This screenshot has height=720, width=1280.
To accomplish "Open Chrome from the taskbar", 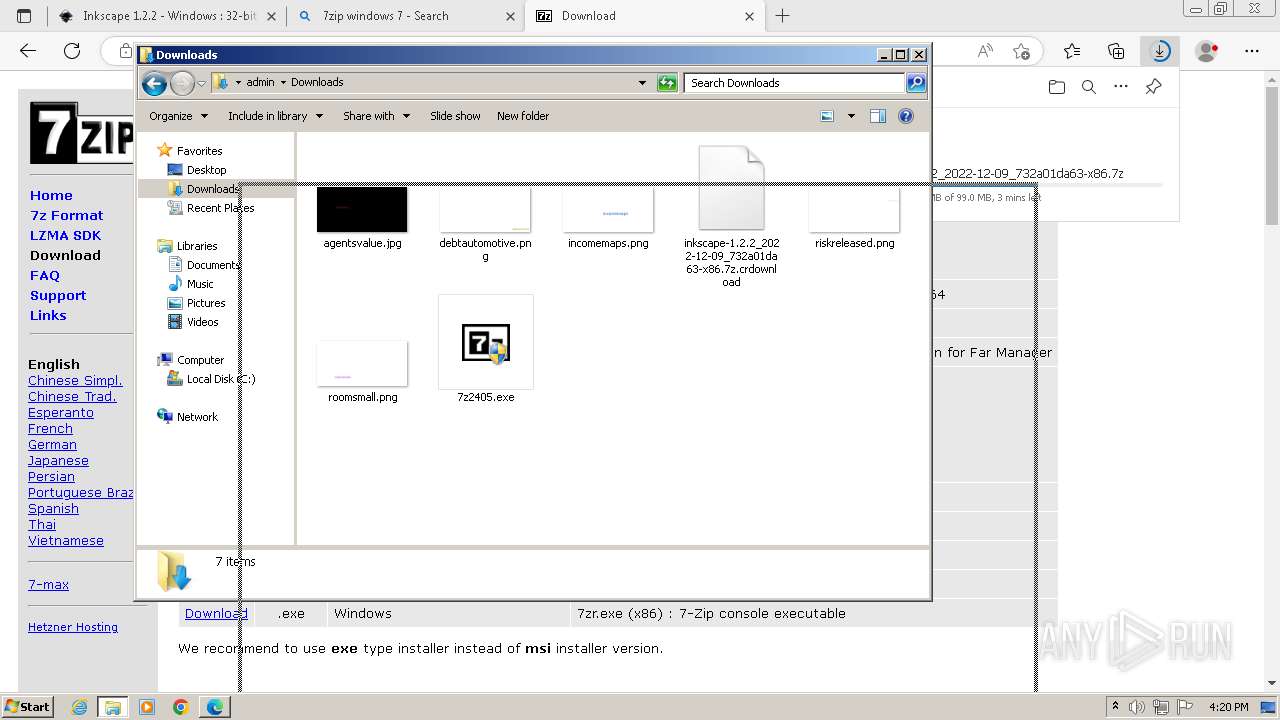I will [x=180, y=707].
